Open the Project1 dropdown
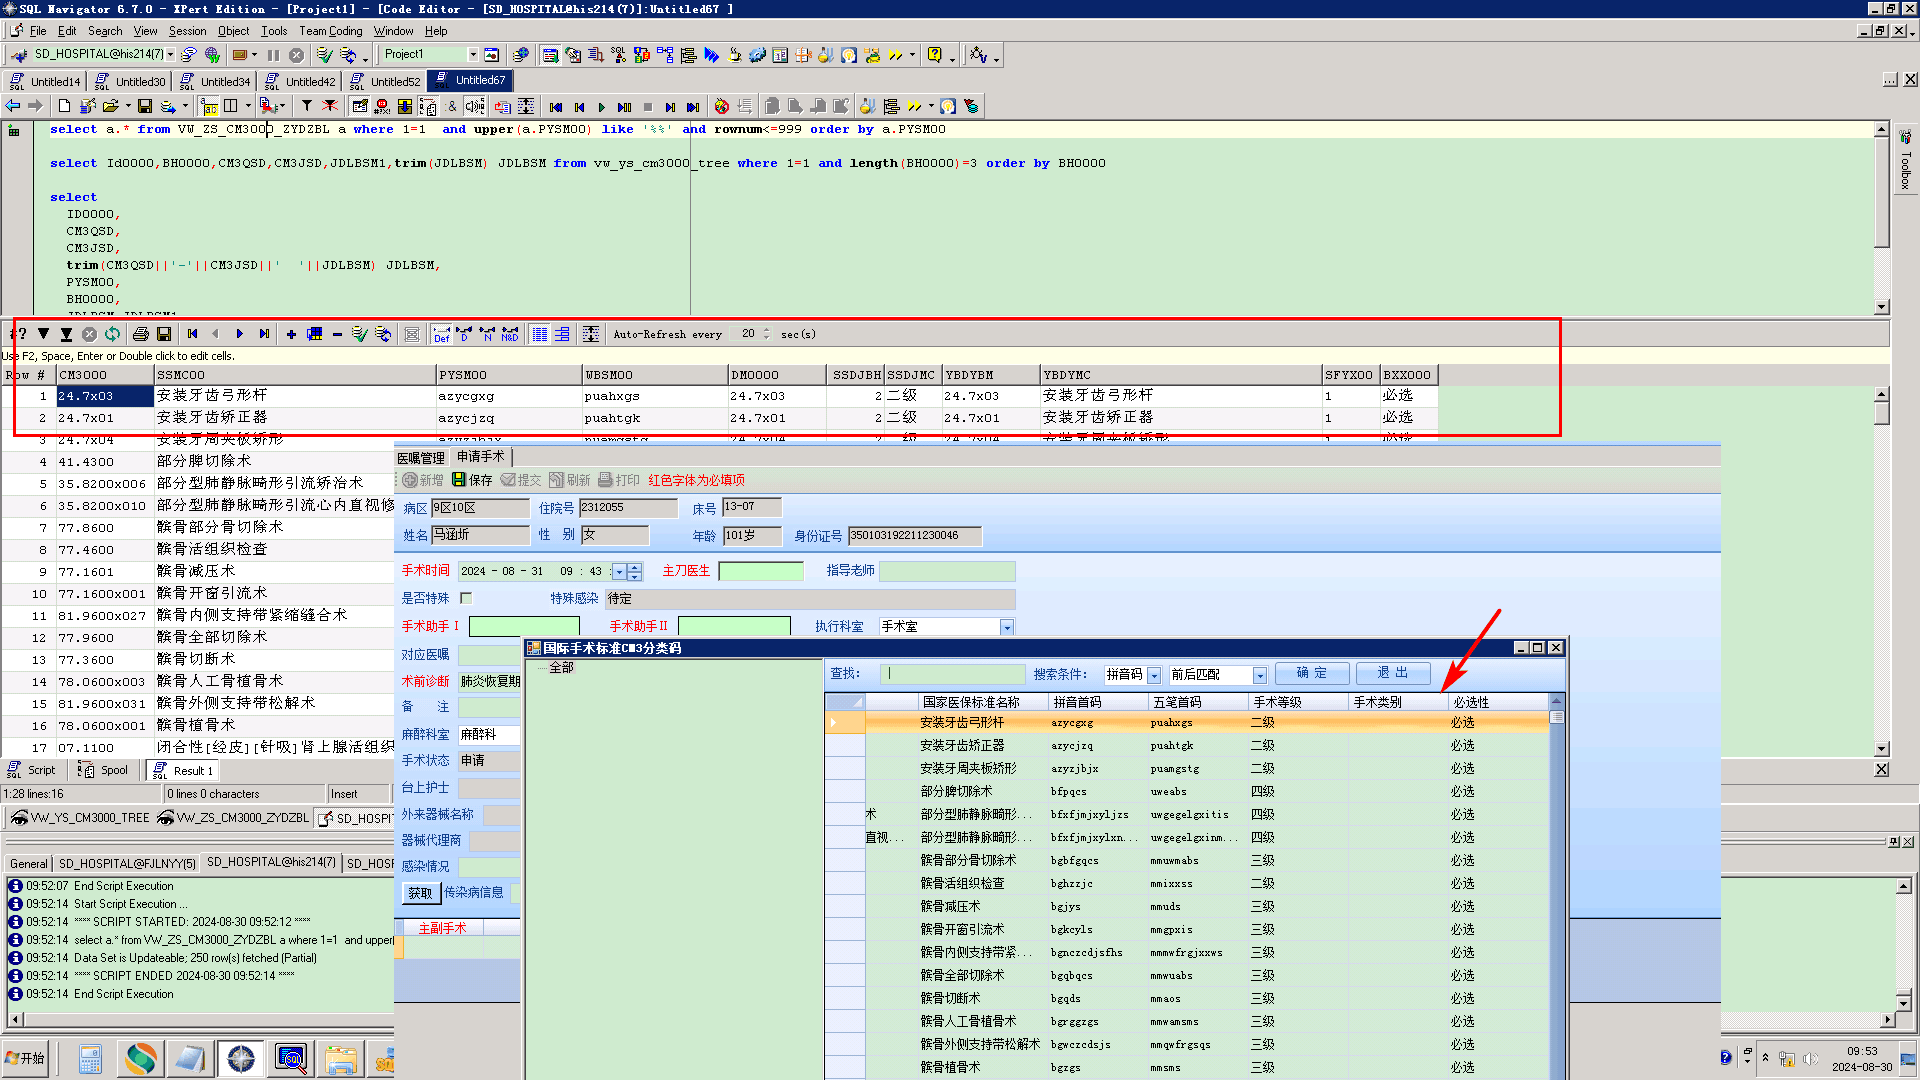This screenshot has height=1080, width=1920. point(473,55)
